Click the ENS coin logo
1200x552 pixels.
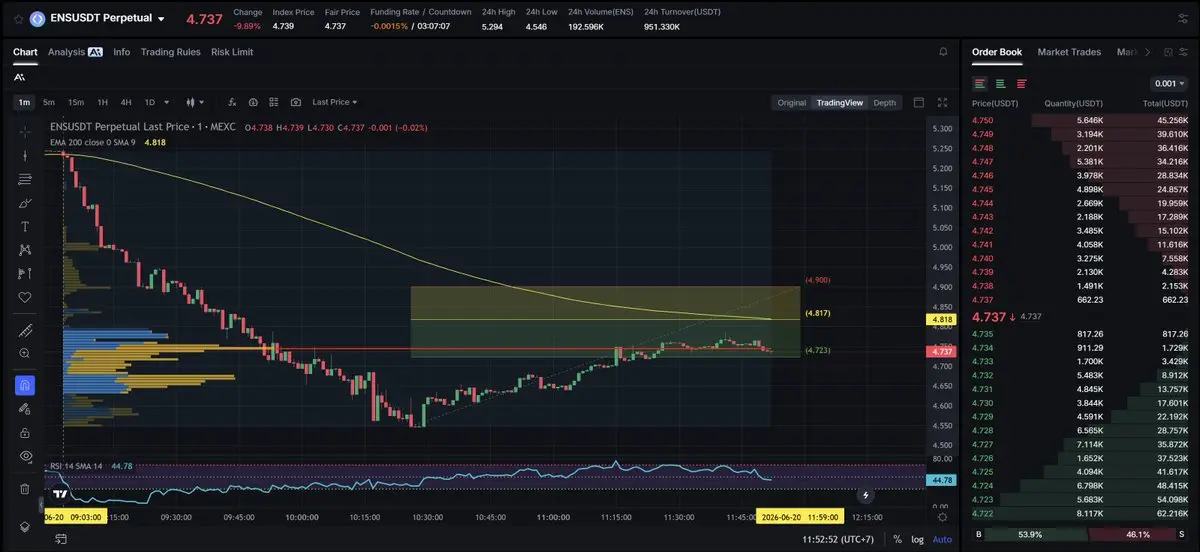pos(38,18)
